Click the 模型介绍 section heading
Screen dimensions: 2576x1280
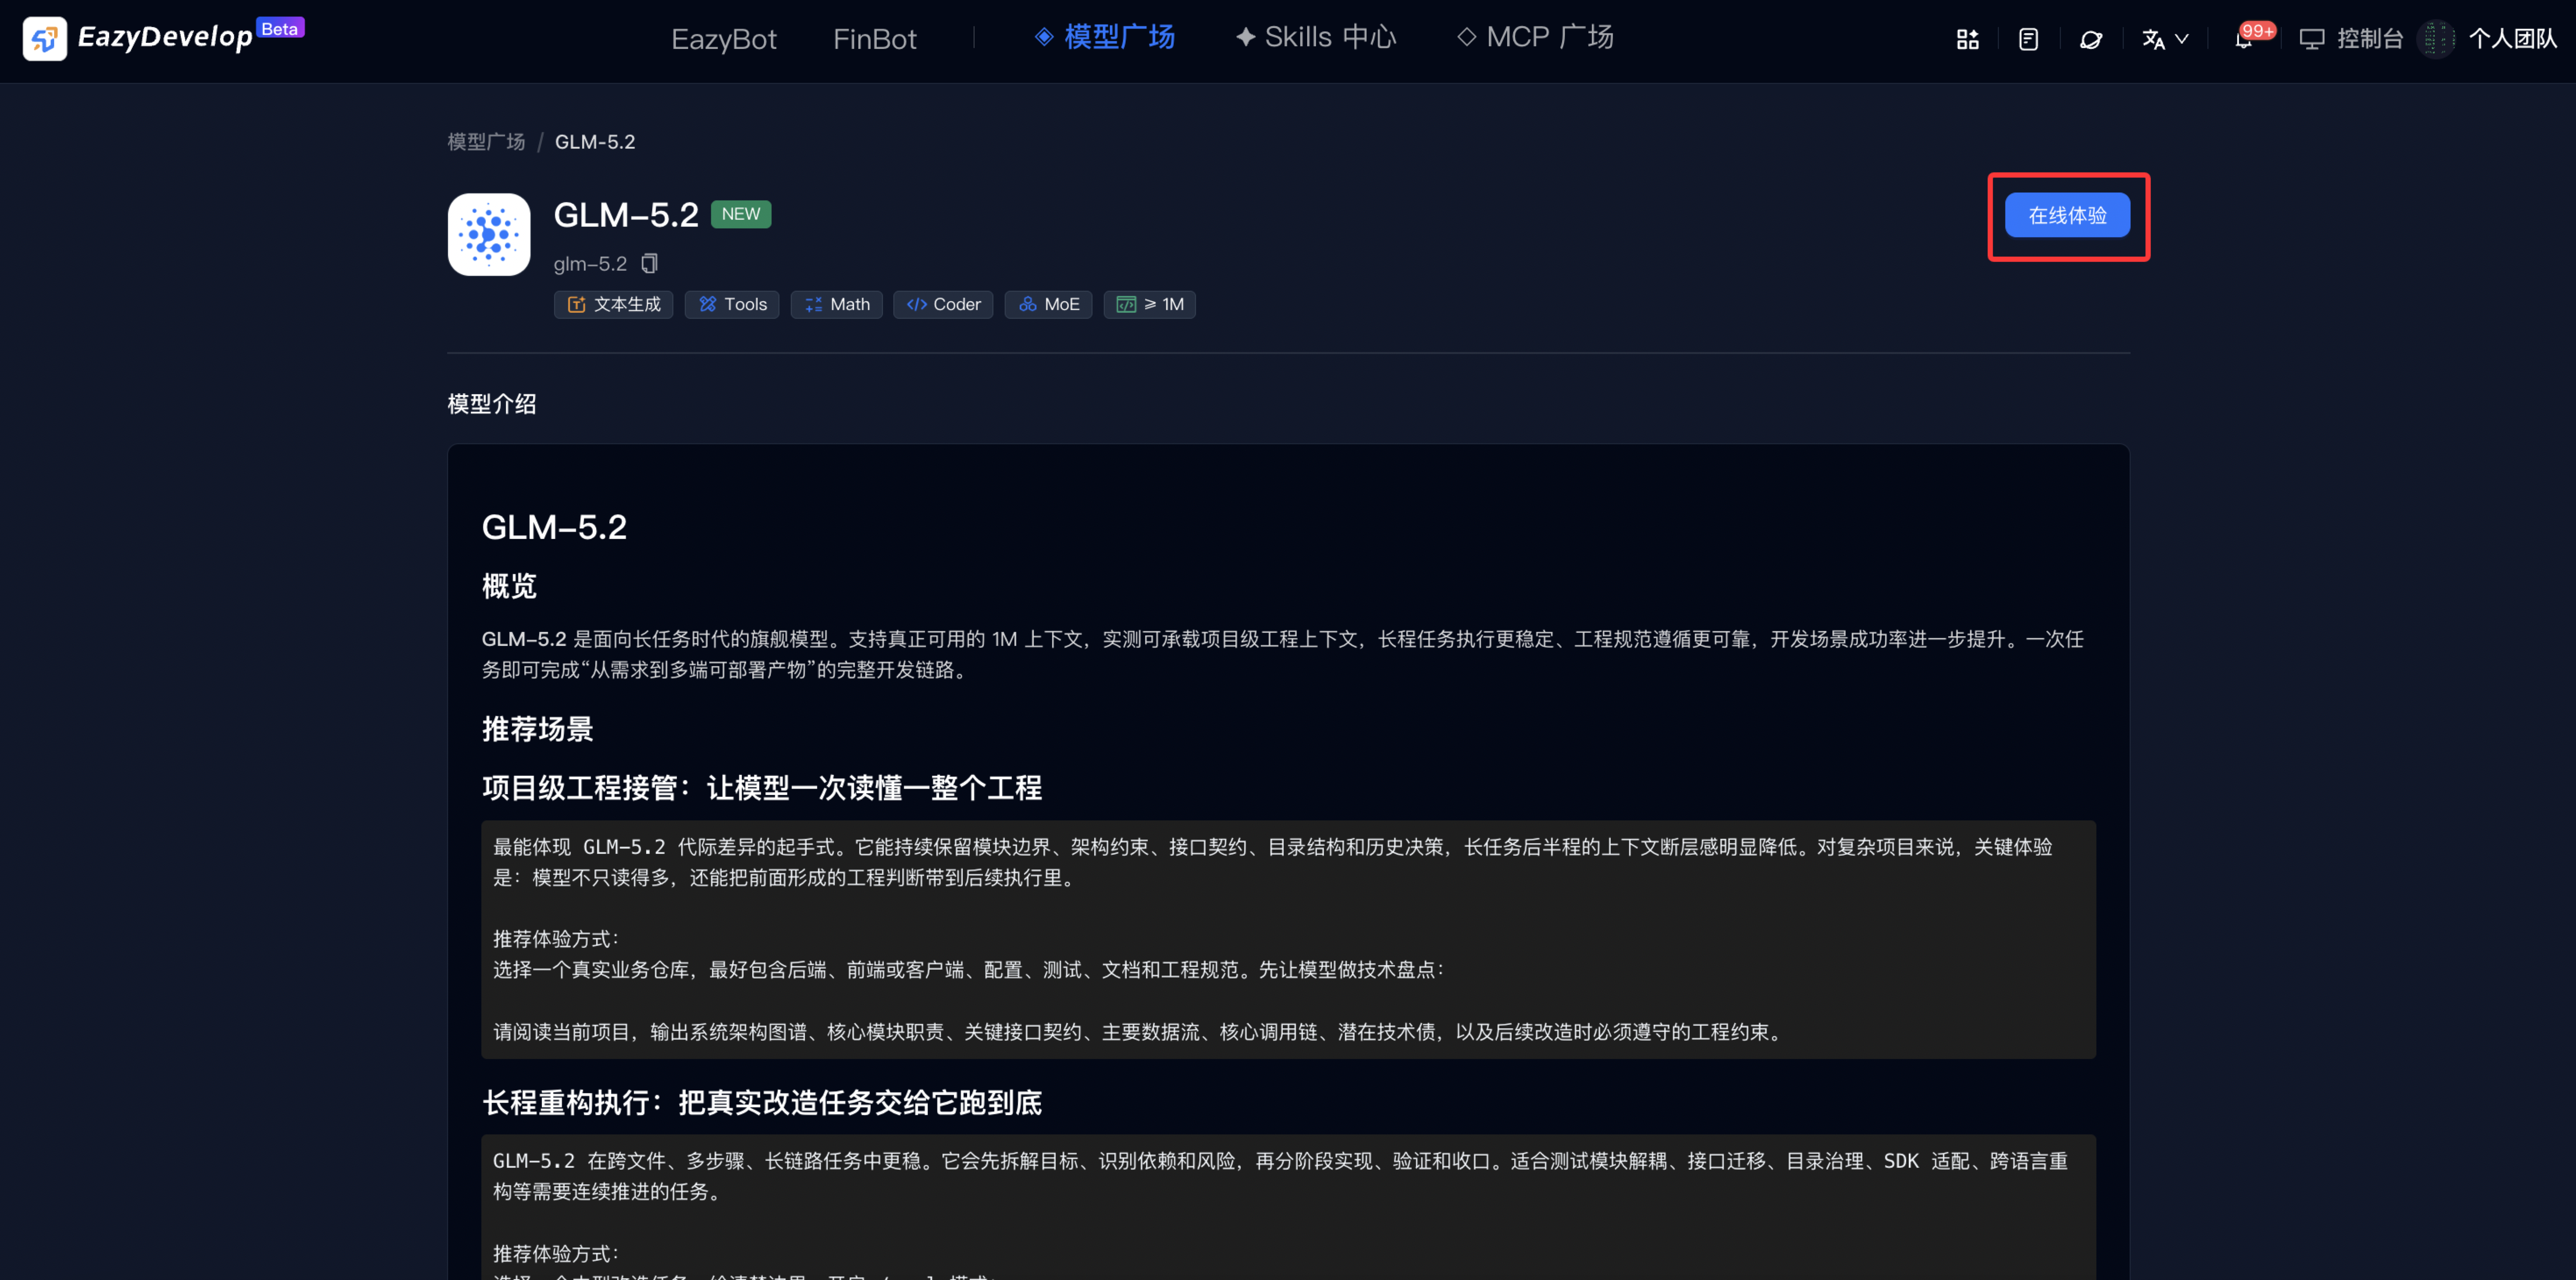pos(492,404)
